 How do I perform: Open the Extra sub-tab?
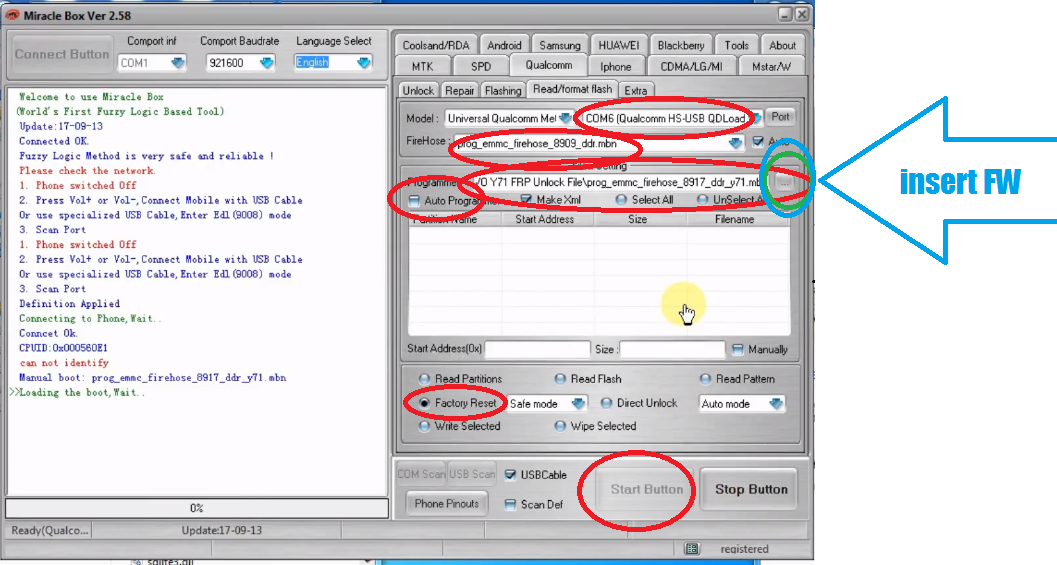coord(635,90)
